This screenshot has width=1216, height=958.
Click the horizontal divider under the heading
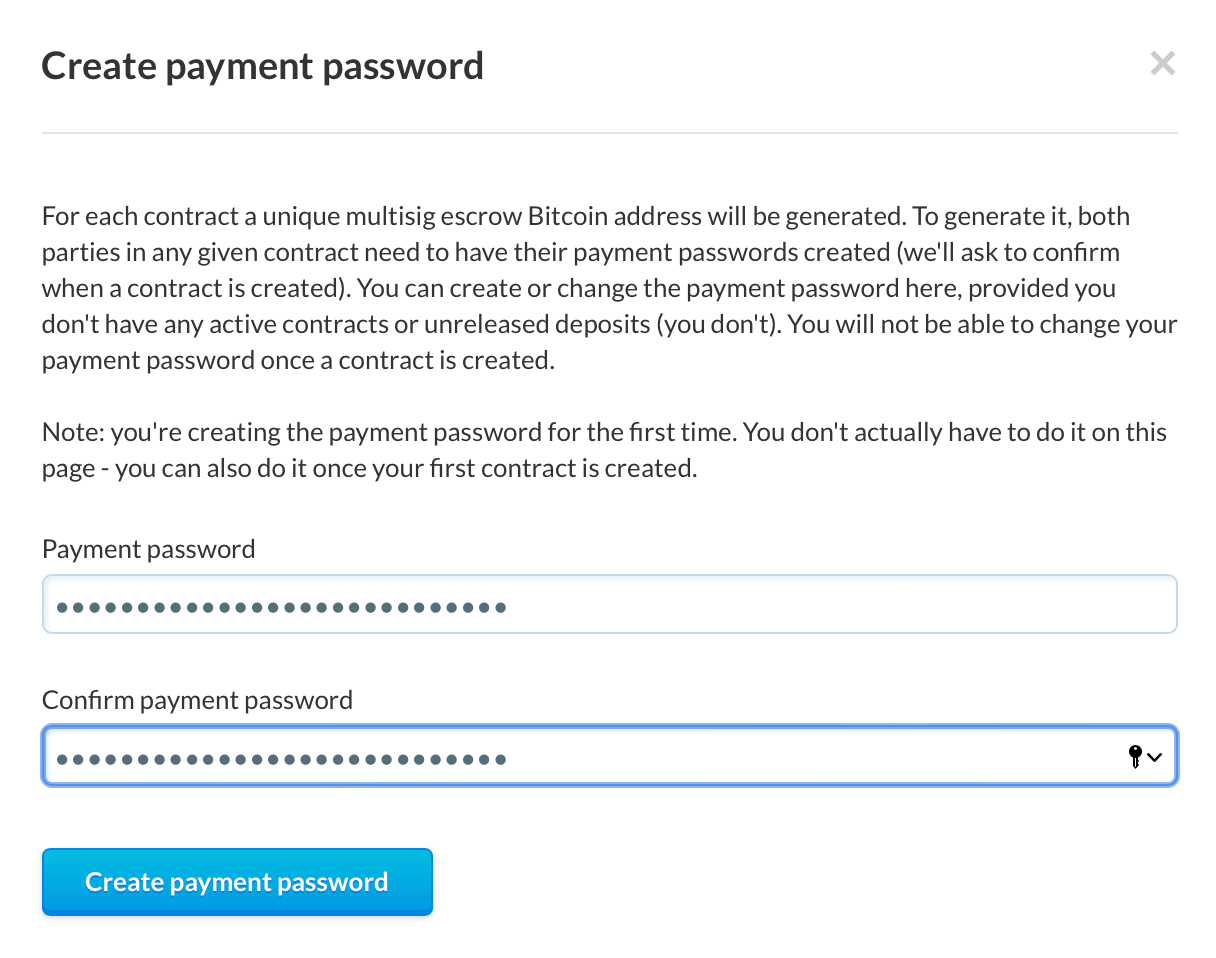pos(609,132)
